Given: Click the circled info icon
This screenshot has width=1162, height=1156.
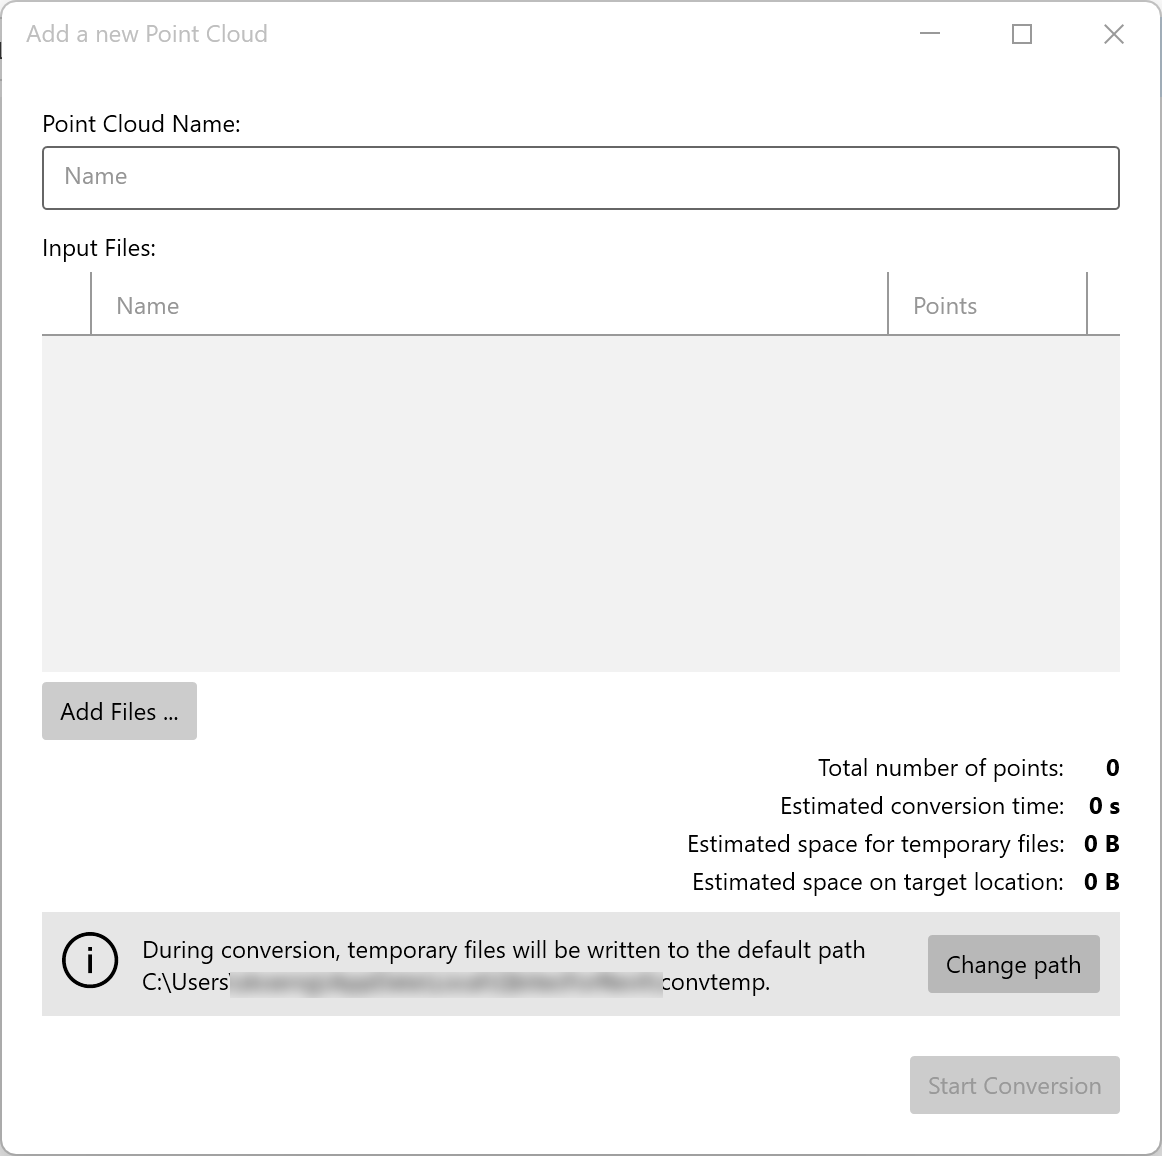Looking at the screenshot, I should tap(90, 961).
